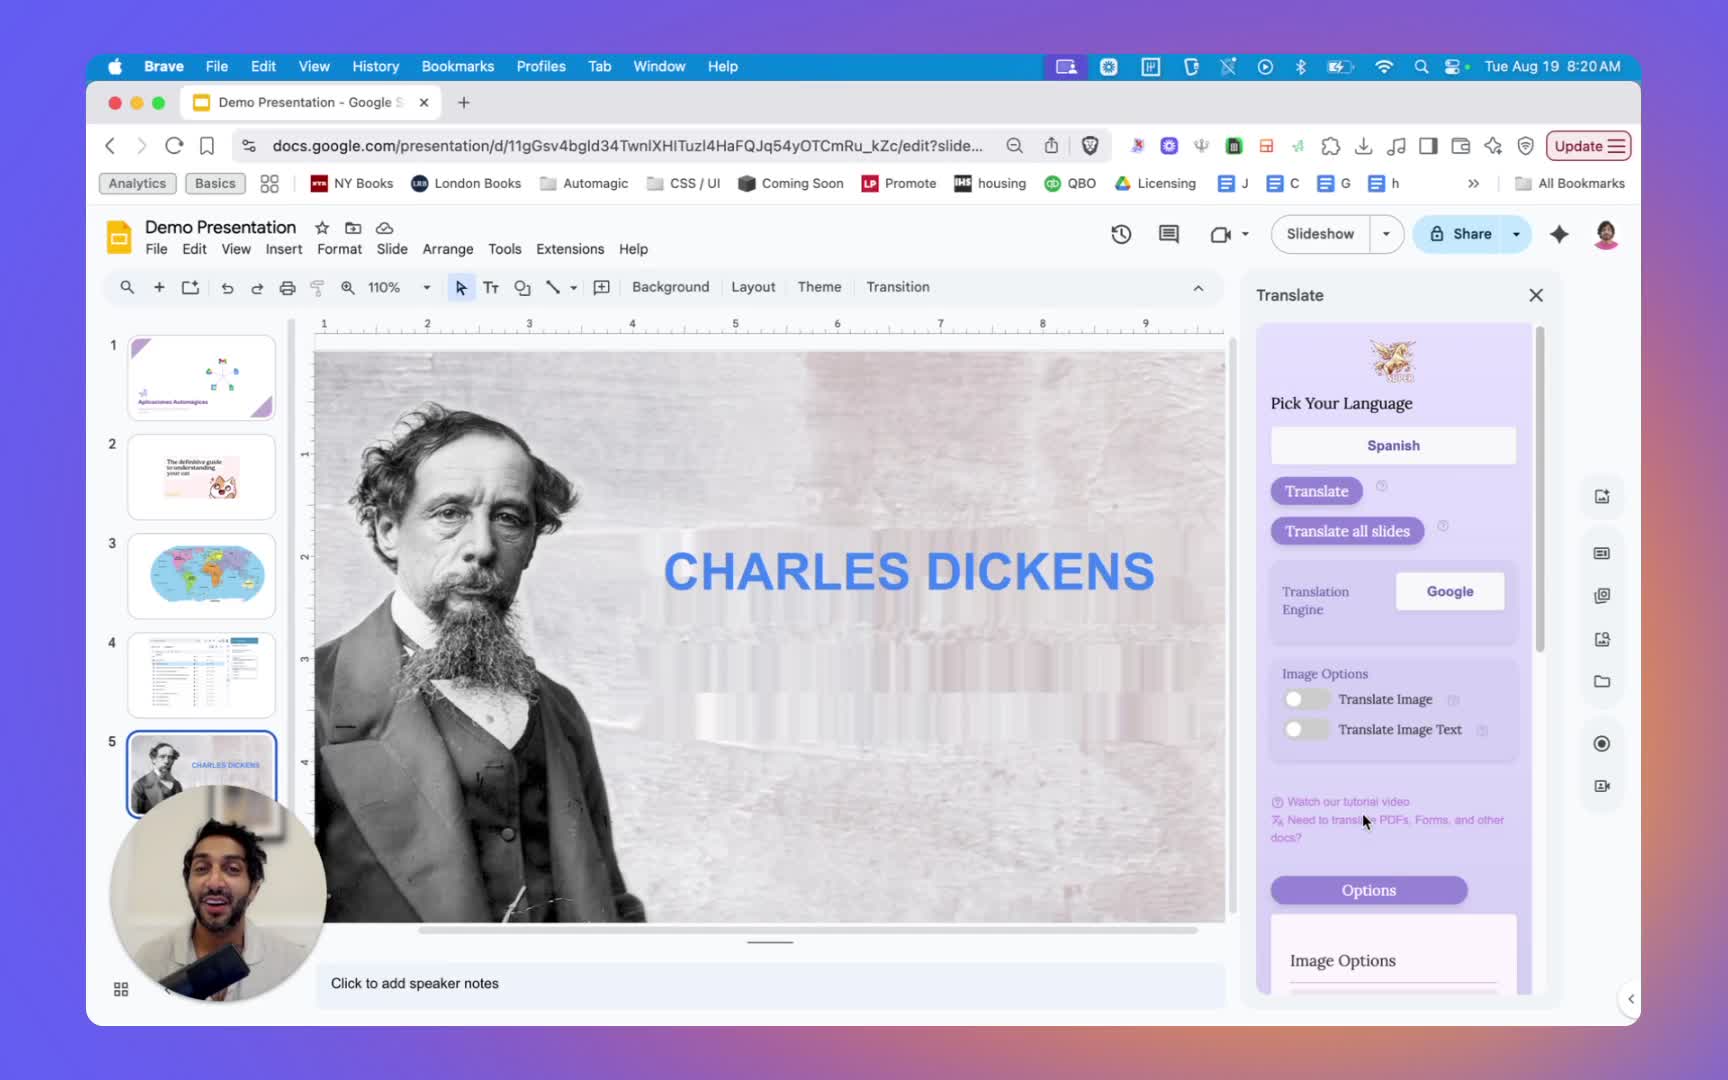Open the Extensions menu

click(569, 249)
